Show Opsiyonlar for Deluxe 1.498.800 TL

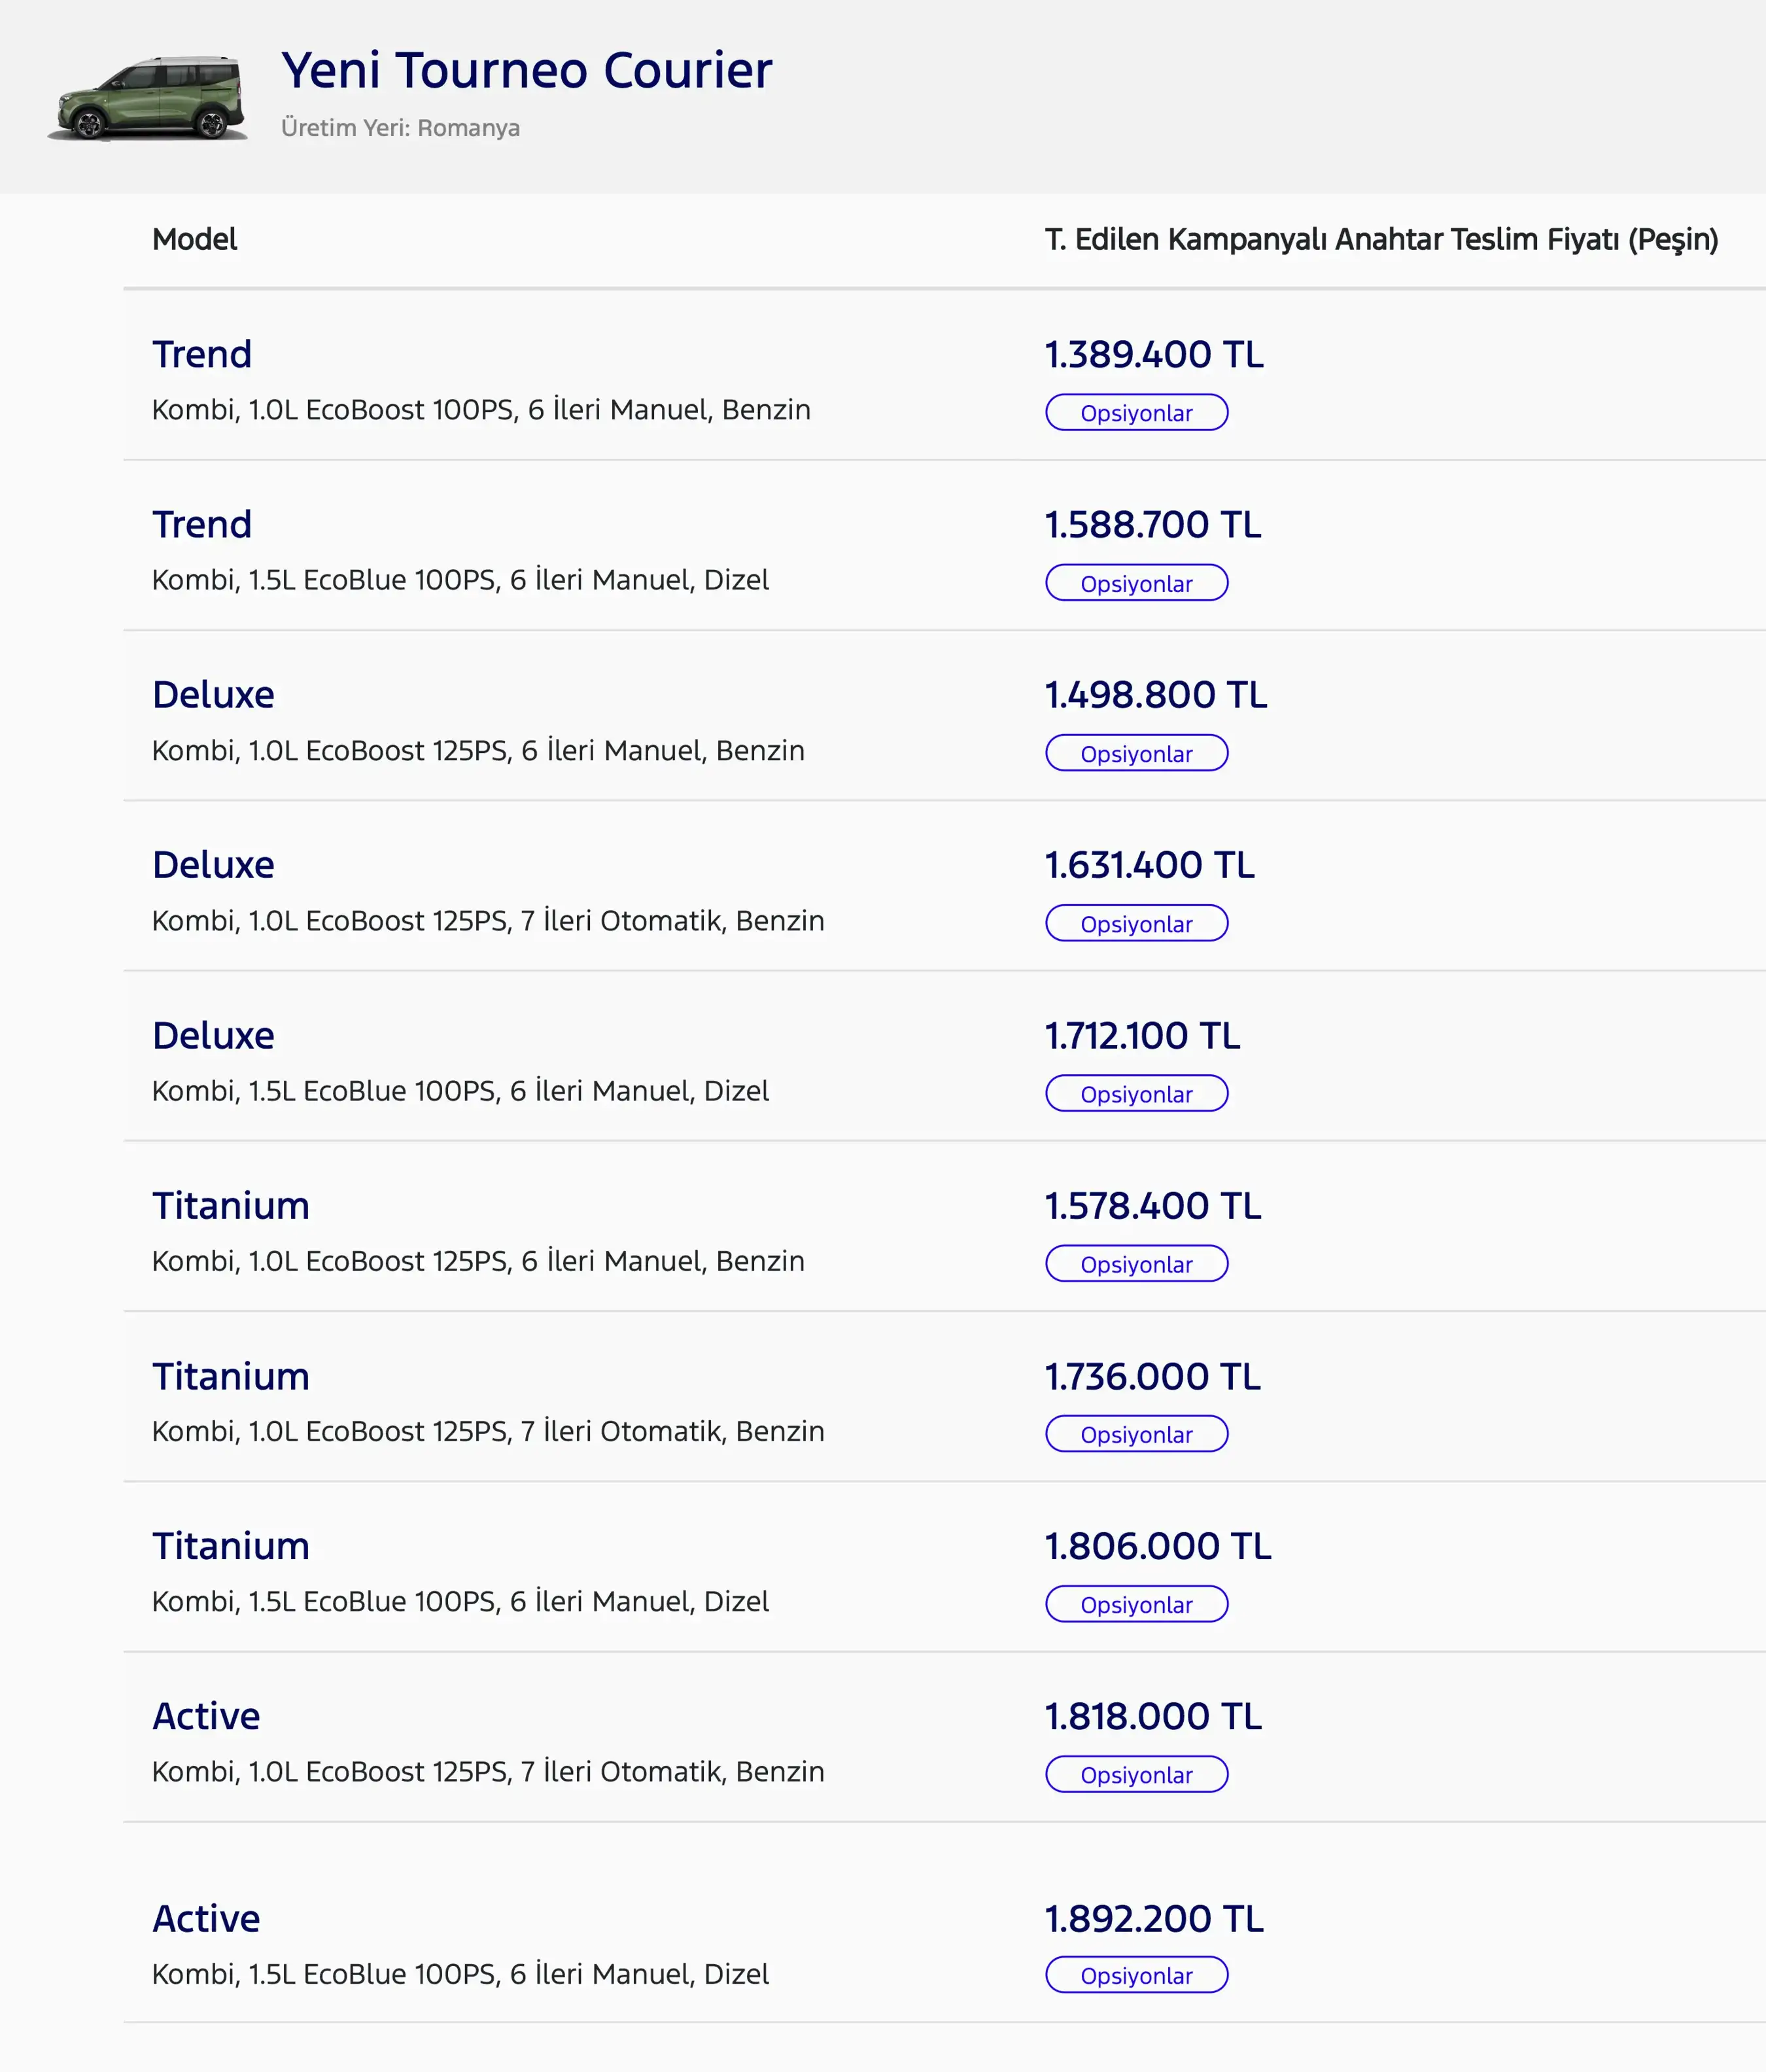(x=1136, y=753)
